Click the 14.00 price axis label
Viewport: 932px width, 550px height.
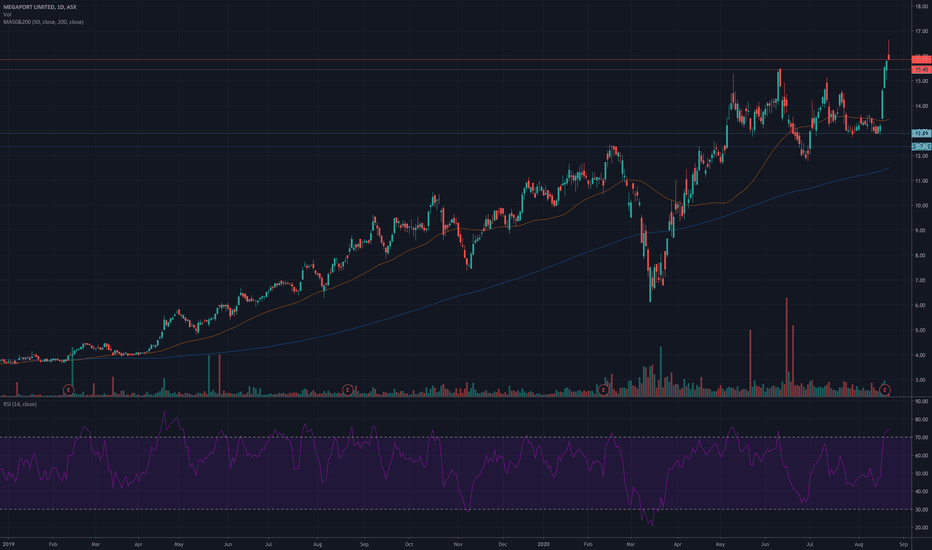(x=922, y=106)
